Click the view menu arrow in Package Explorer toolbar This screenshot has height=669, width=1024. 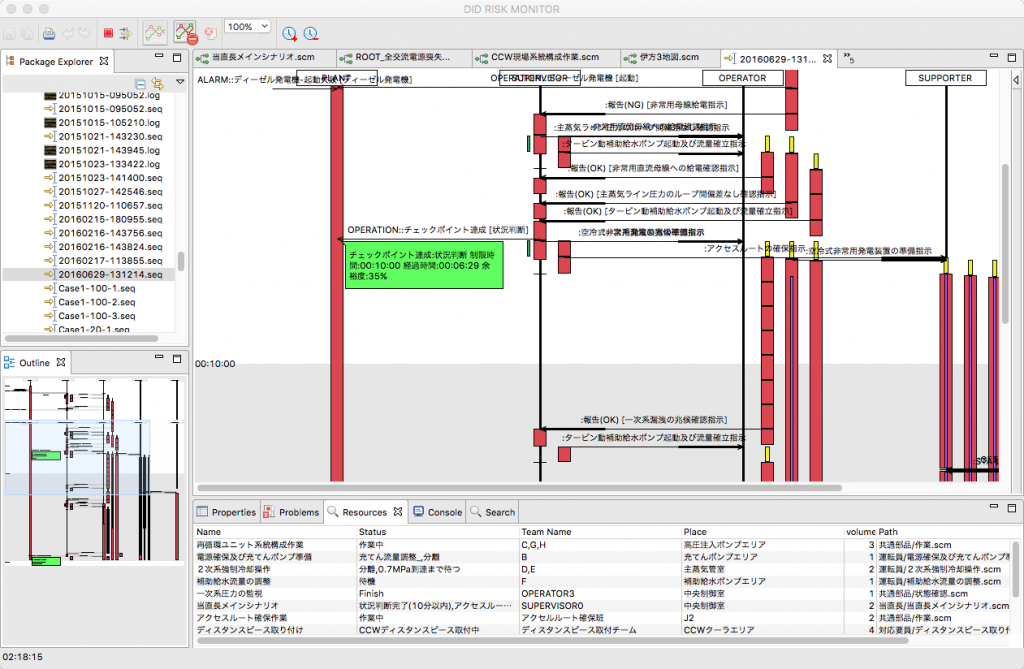[x=181, y=81]
